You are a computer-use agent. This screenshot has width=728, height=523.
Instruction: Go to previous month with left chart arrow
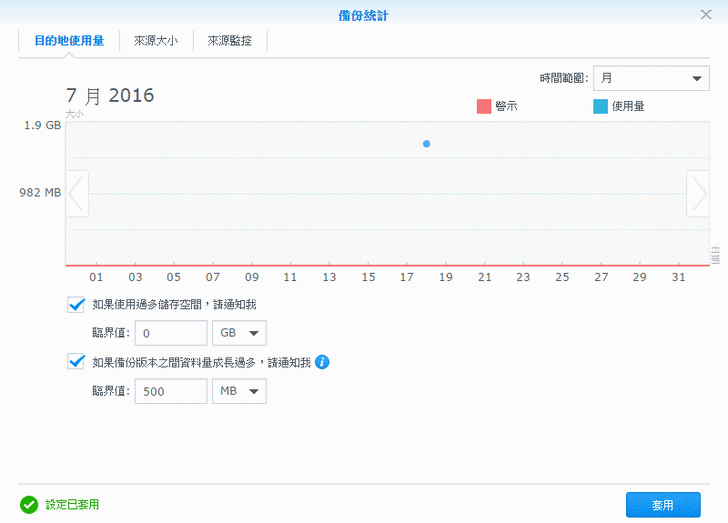click(x=77, y=193)
